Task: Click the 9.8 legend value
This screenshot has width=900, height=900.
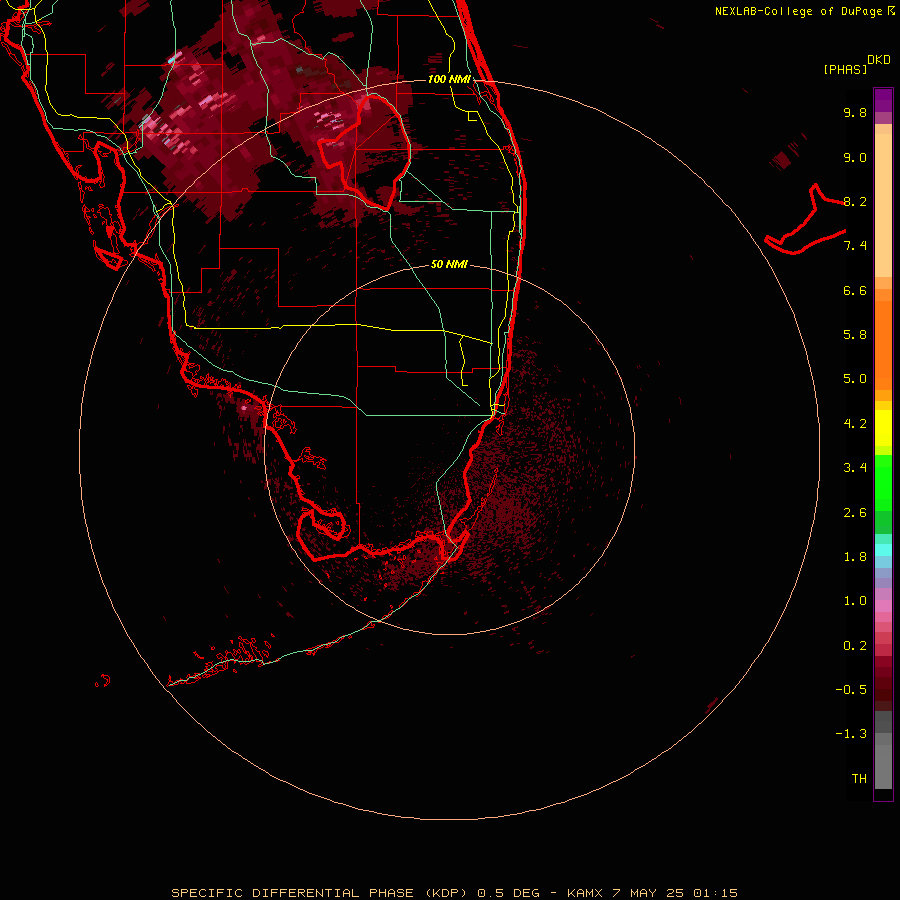Action: tap(855, 112)
